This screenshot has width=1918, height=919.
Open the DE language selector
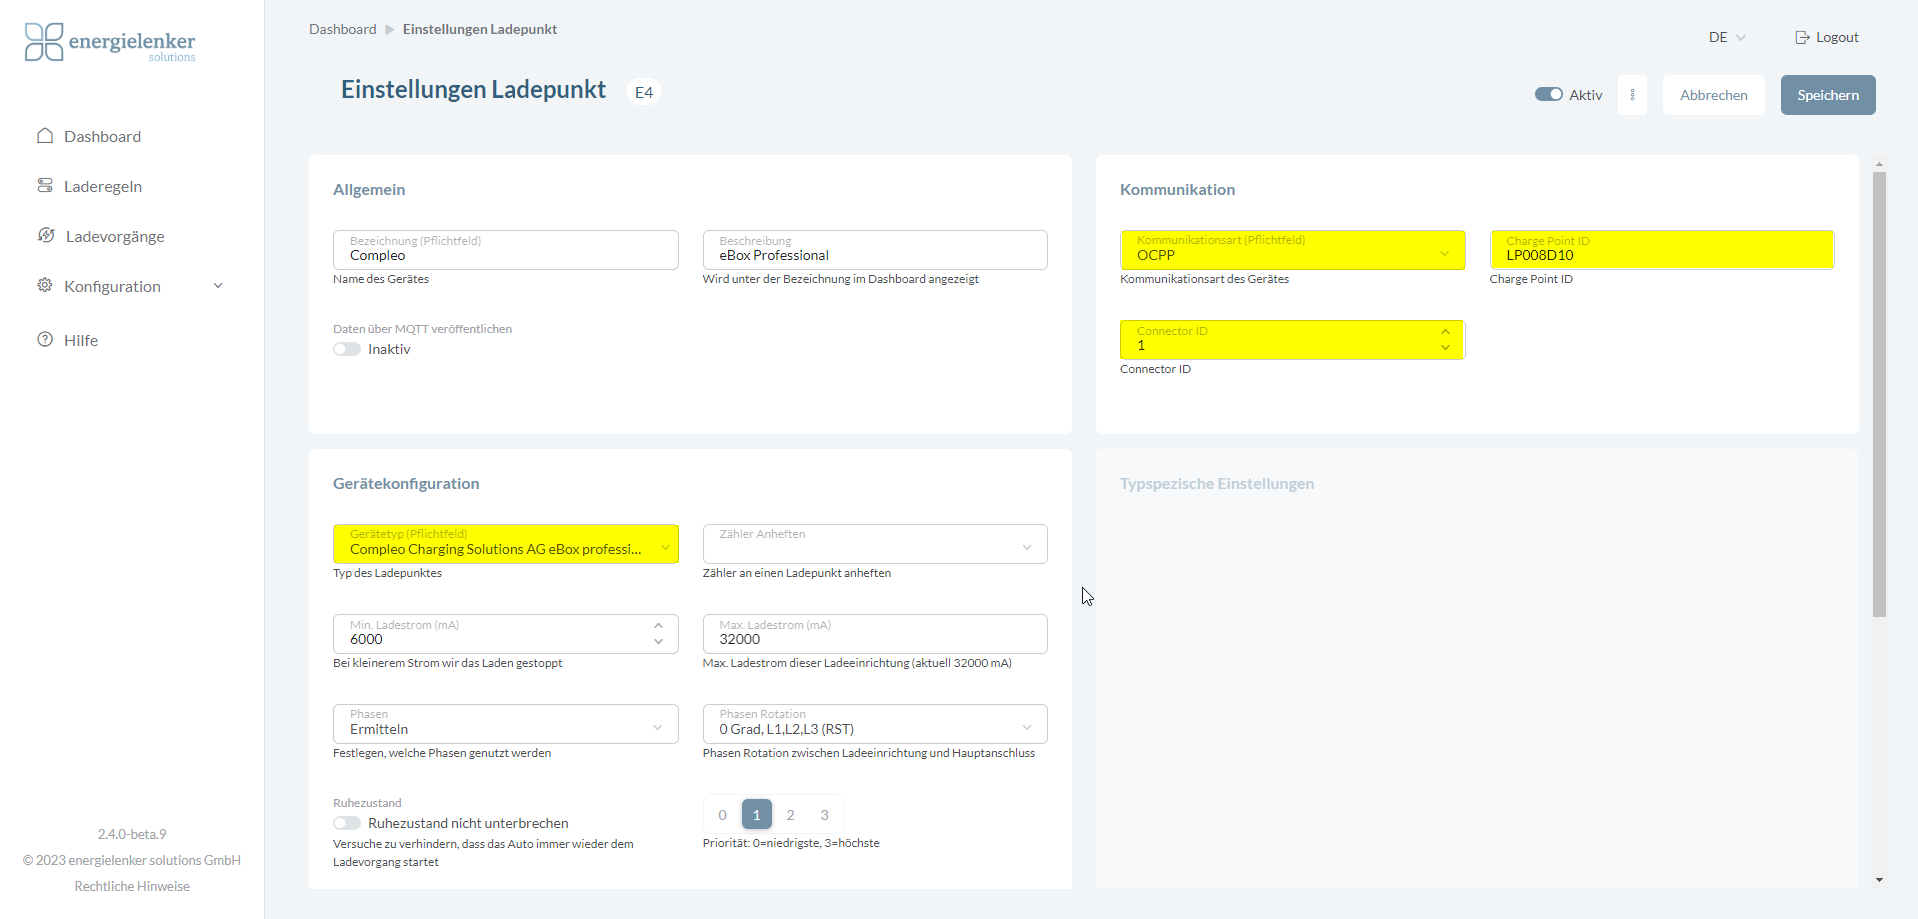coord(1726,38)
